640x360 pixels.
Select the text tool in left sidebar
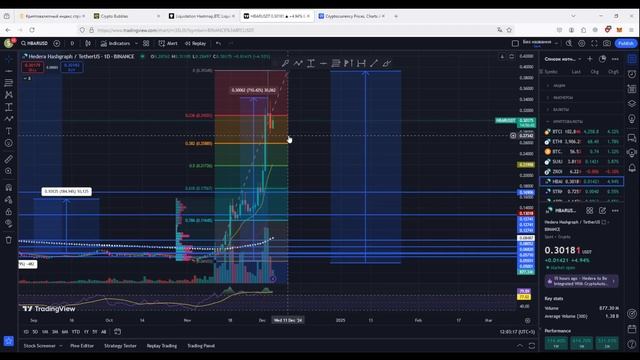point(9,131)
